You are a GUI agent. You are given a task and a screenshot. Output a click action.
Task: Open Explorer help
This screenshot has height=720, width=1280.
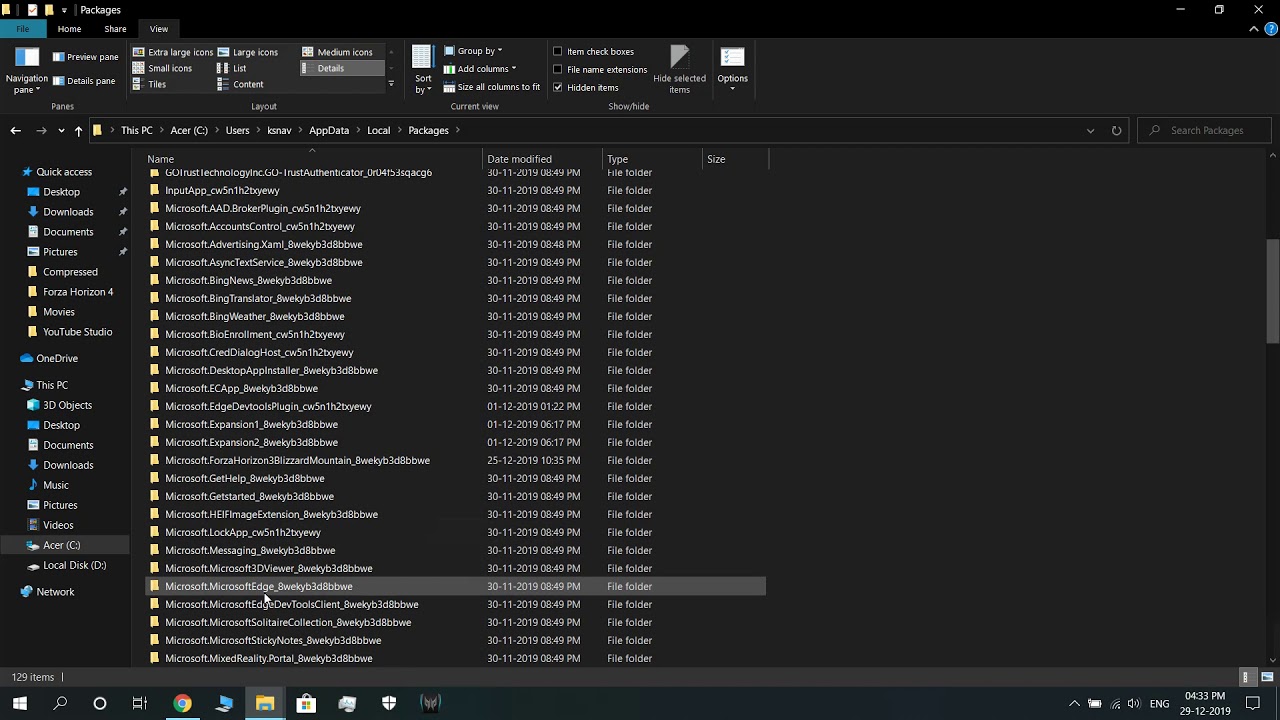[x=1270, y=29]
